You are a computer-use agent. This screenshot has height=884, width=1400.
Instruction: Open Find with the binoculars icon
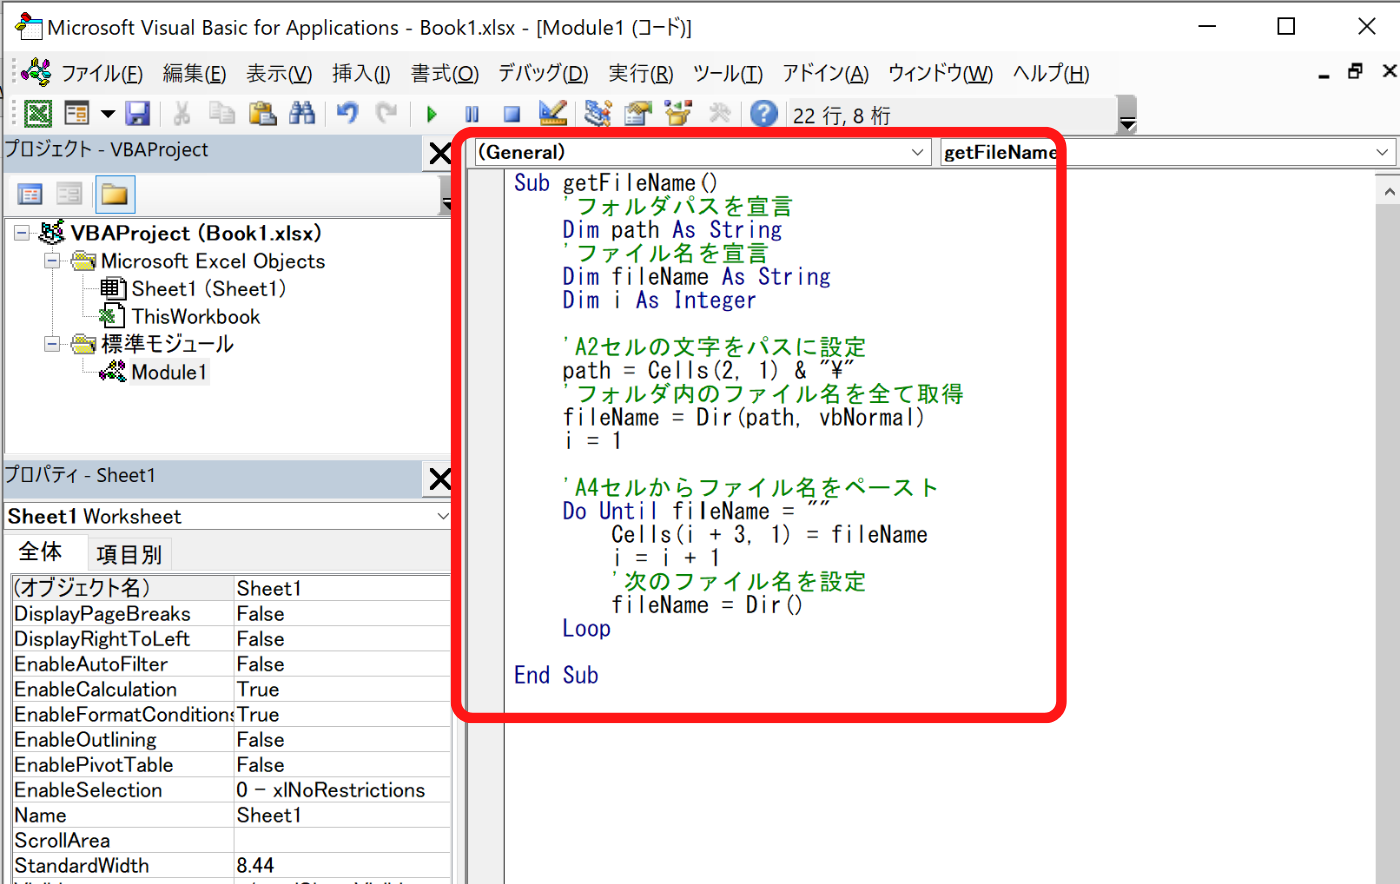[302, 114]
